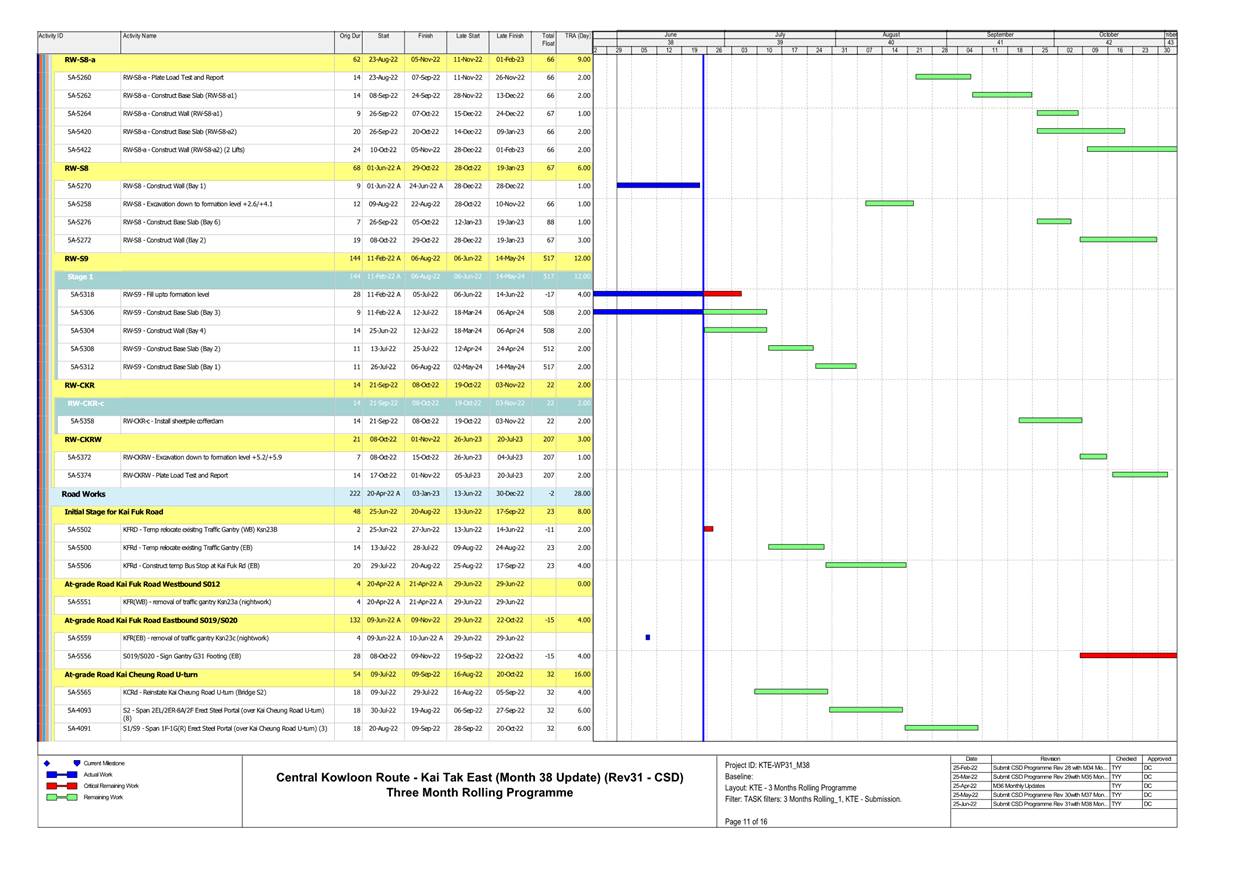Click the blue milestone marker for SA-5559
This screenshot has height=881, width=1248.
(648, 637)
